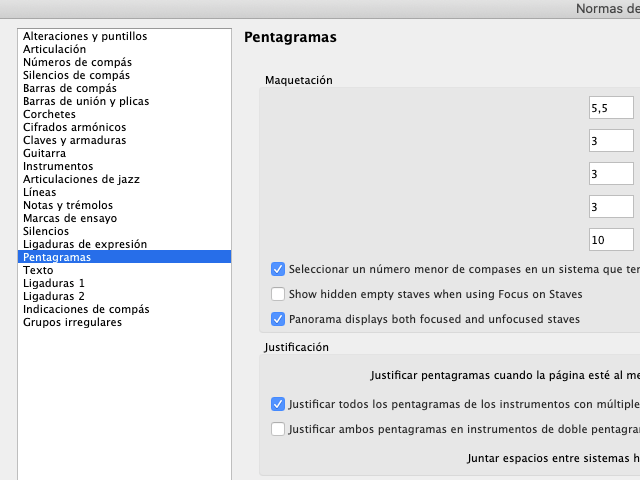Viewport: 640px width, 480px height.
Task: Select 'Ligaduras de expresión' item
Action: pyautogui.click(x=85, y=244)
